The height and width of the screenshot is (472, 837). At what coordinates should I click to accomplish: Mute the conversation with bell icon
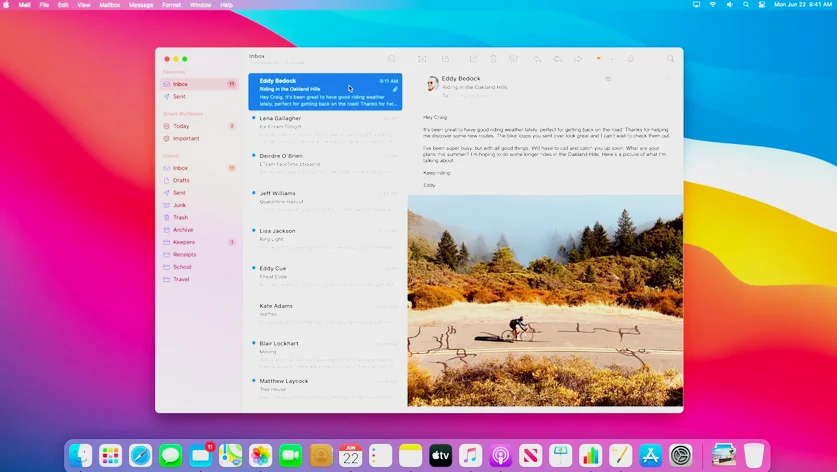pos(630,59)
